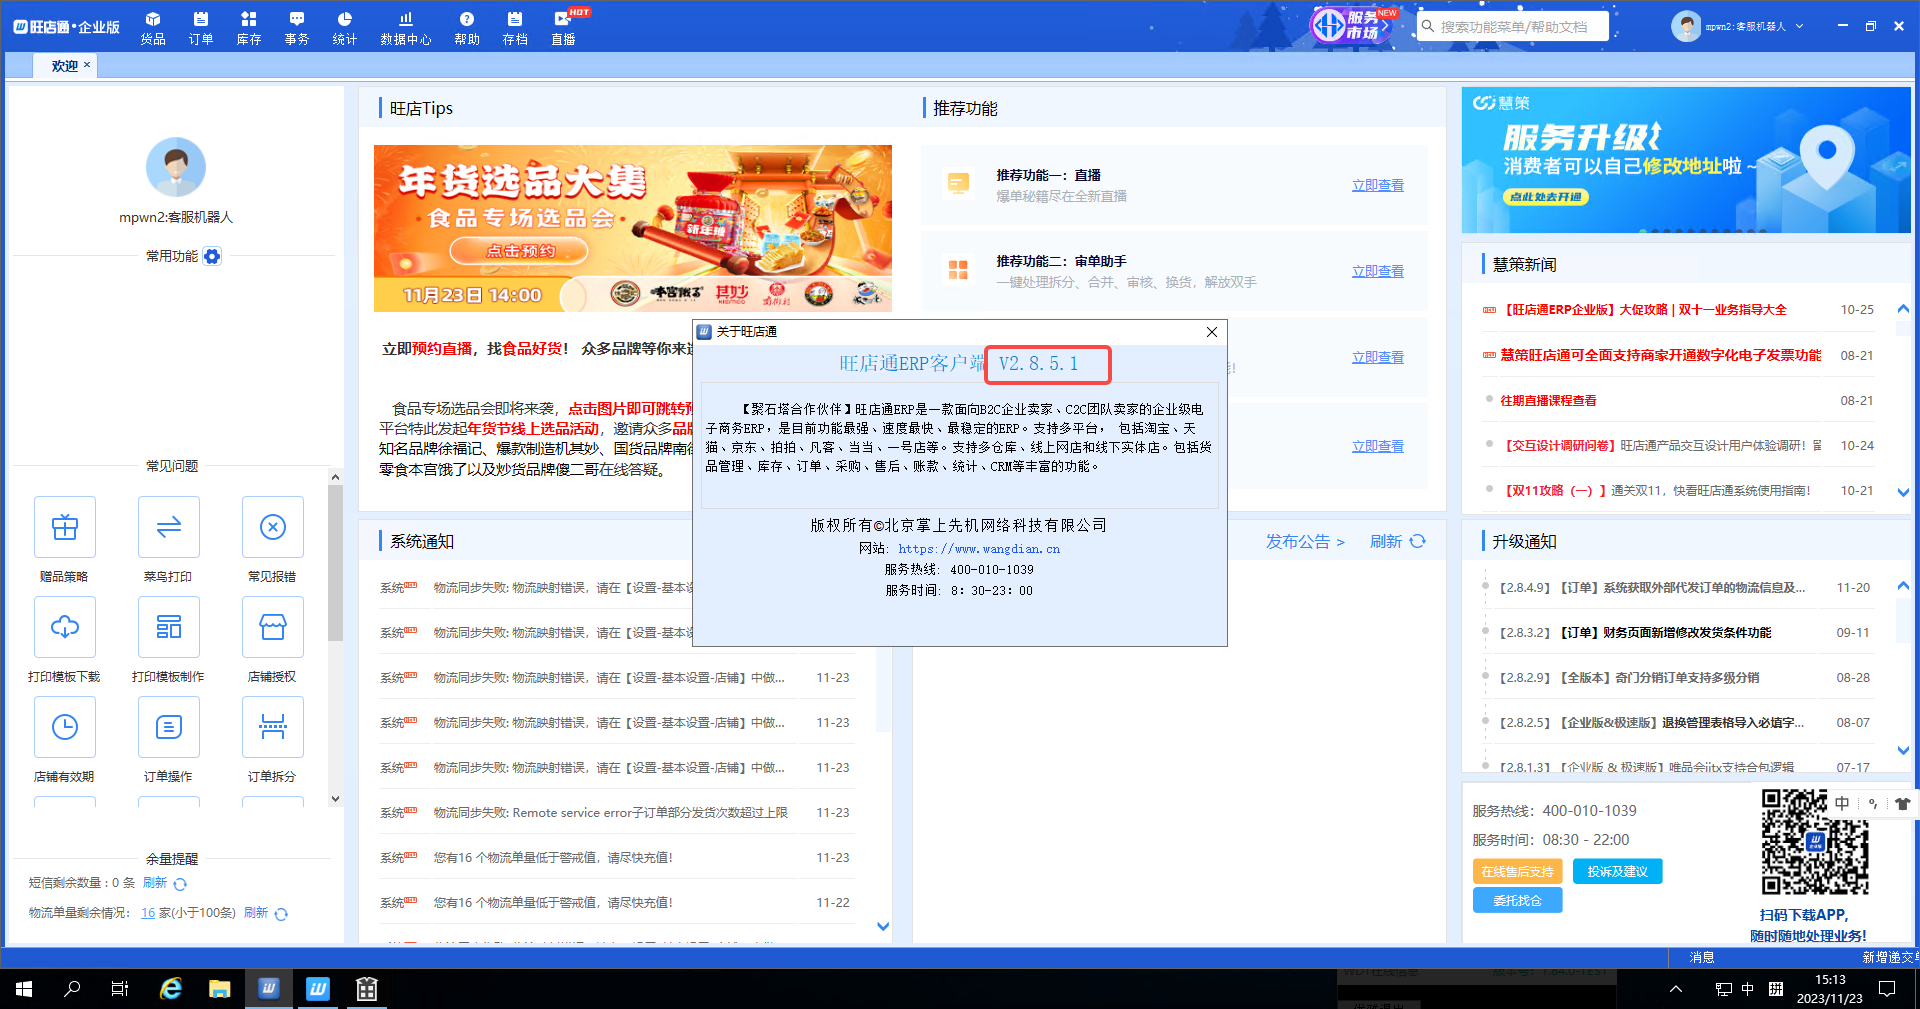
Task: Open taskbar search
Action: pos(72,989)
